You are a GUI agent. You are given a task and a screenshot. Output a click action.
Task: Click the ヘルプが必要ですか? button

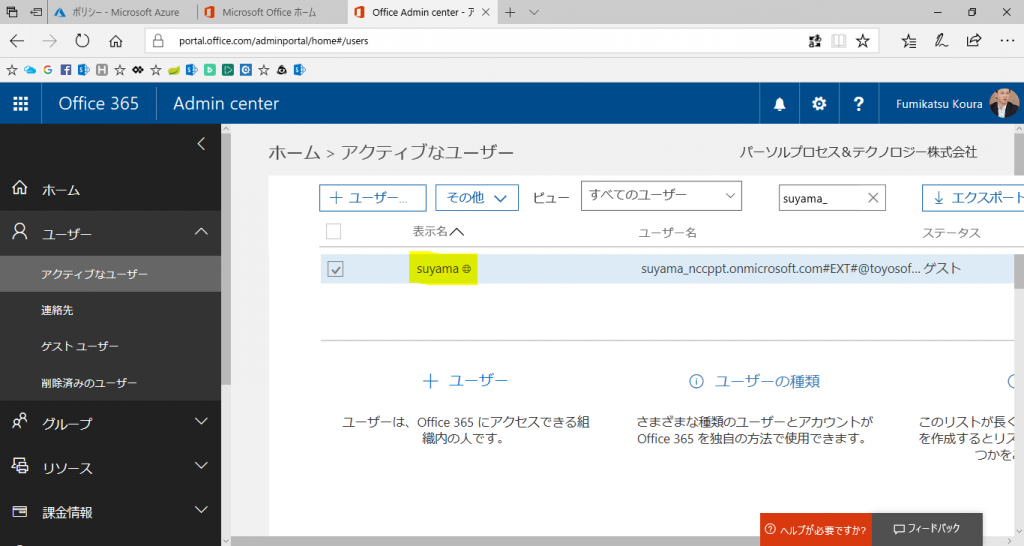(816, 530)
